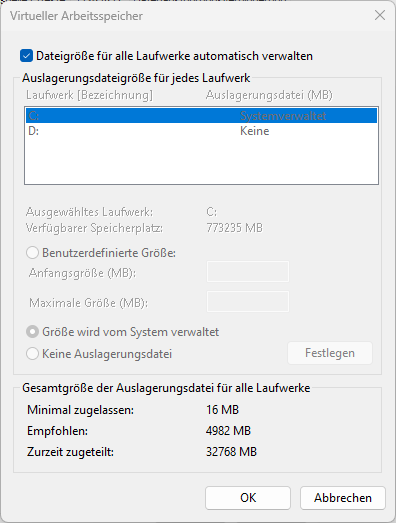Click the Virtueller Arbeitsspeicher title bar

[187, 16]
